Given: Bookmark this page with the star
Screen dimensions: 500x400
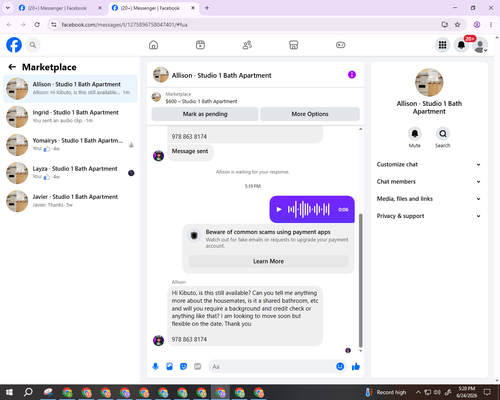Looking at the screenshot, I should 457,25.
